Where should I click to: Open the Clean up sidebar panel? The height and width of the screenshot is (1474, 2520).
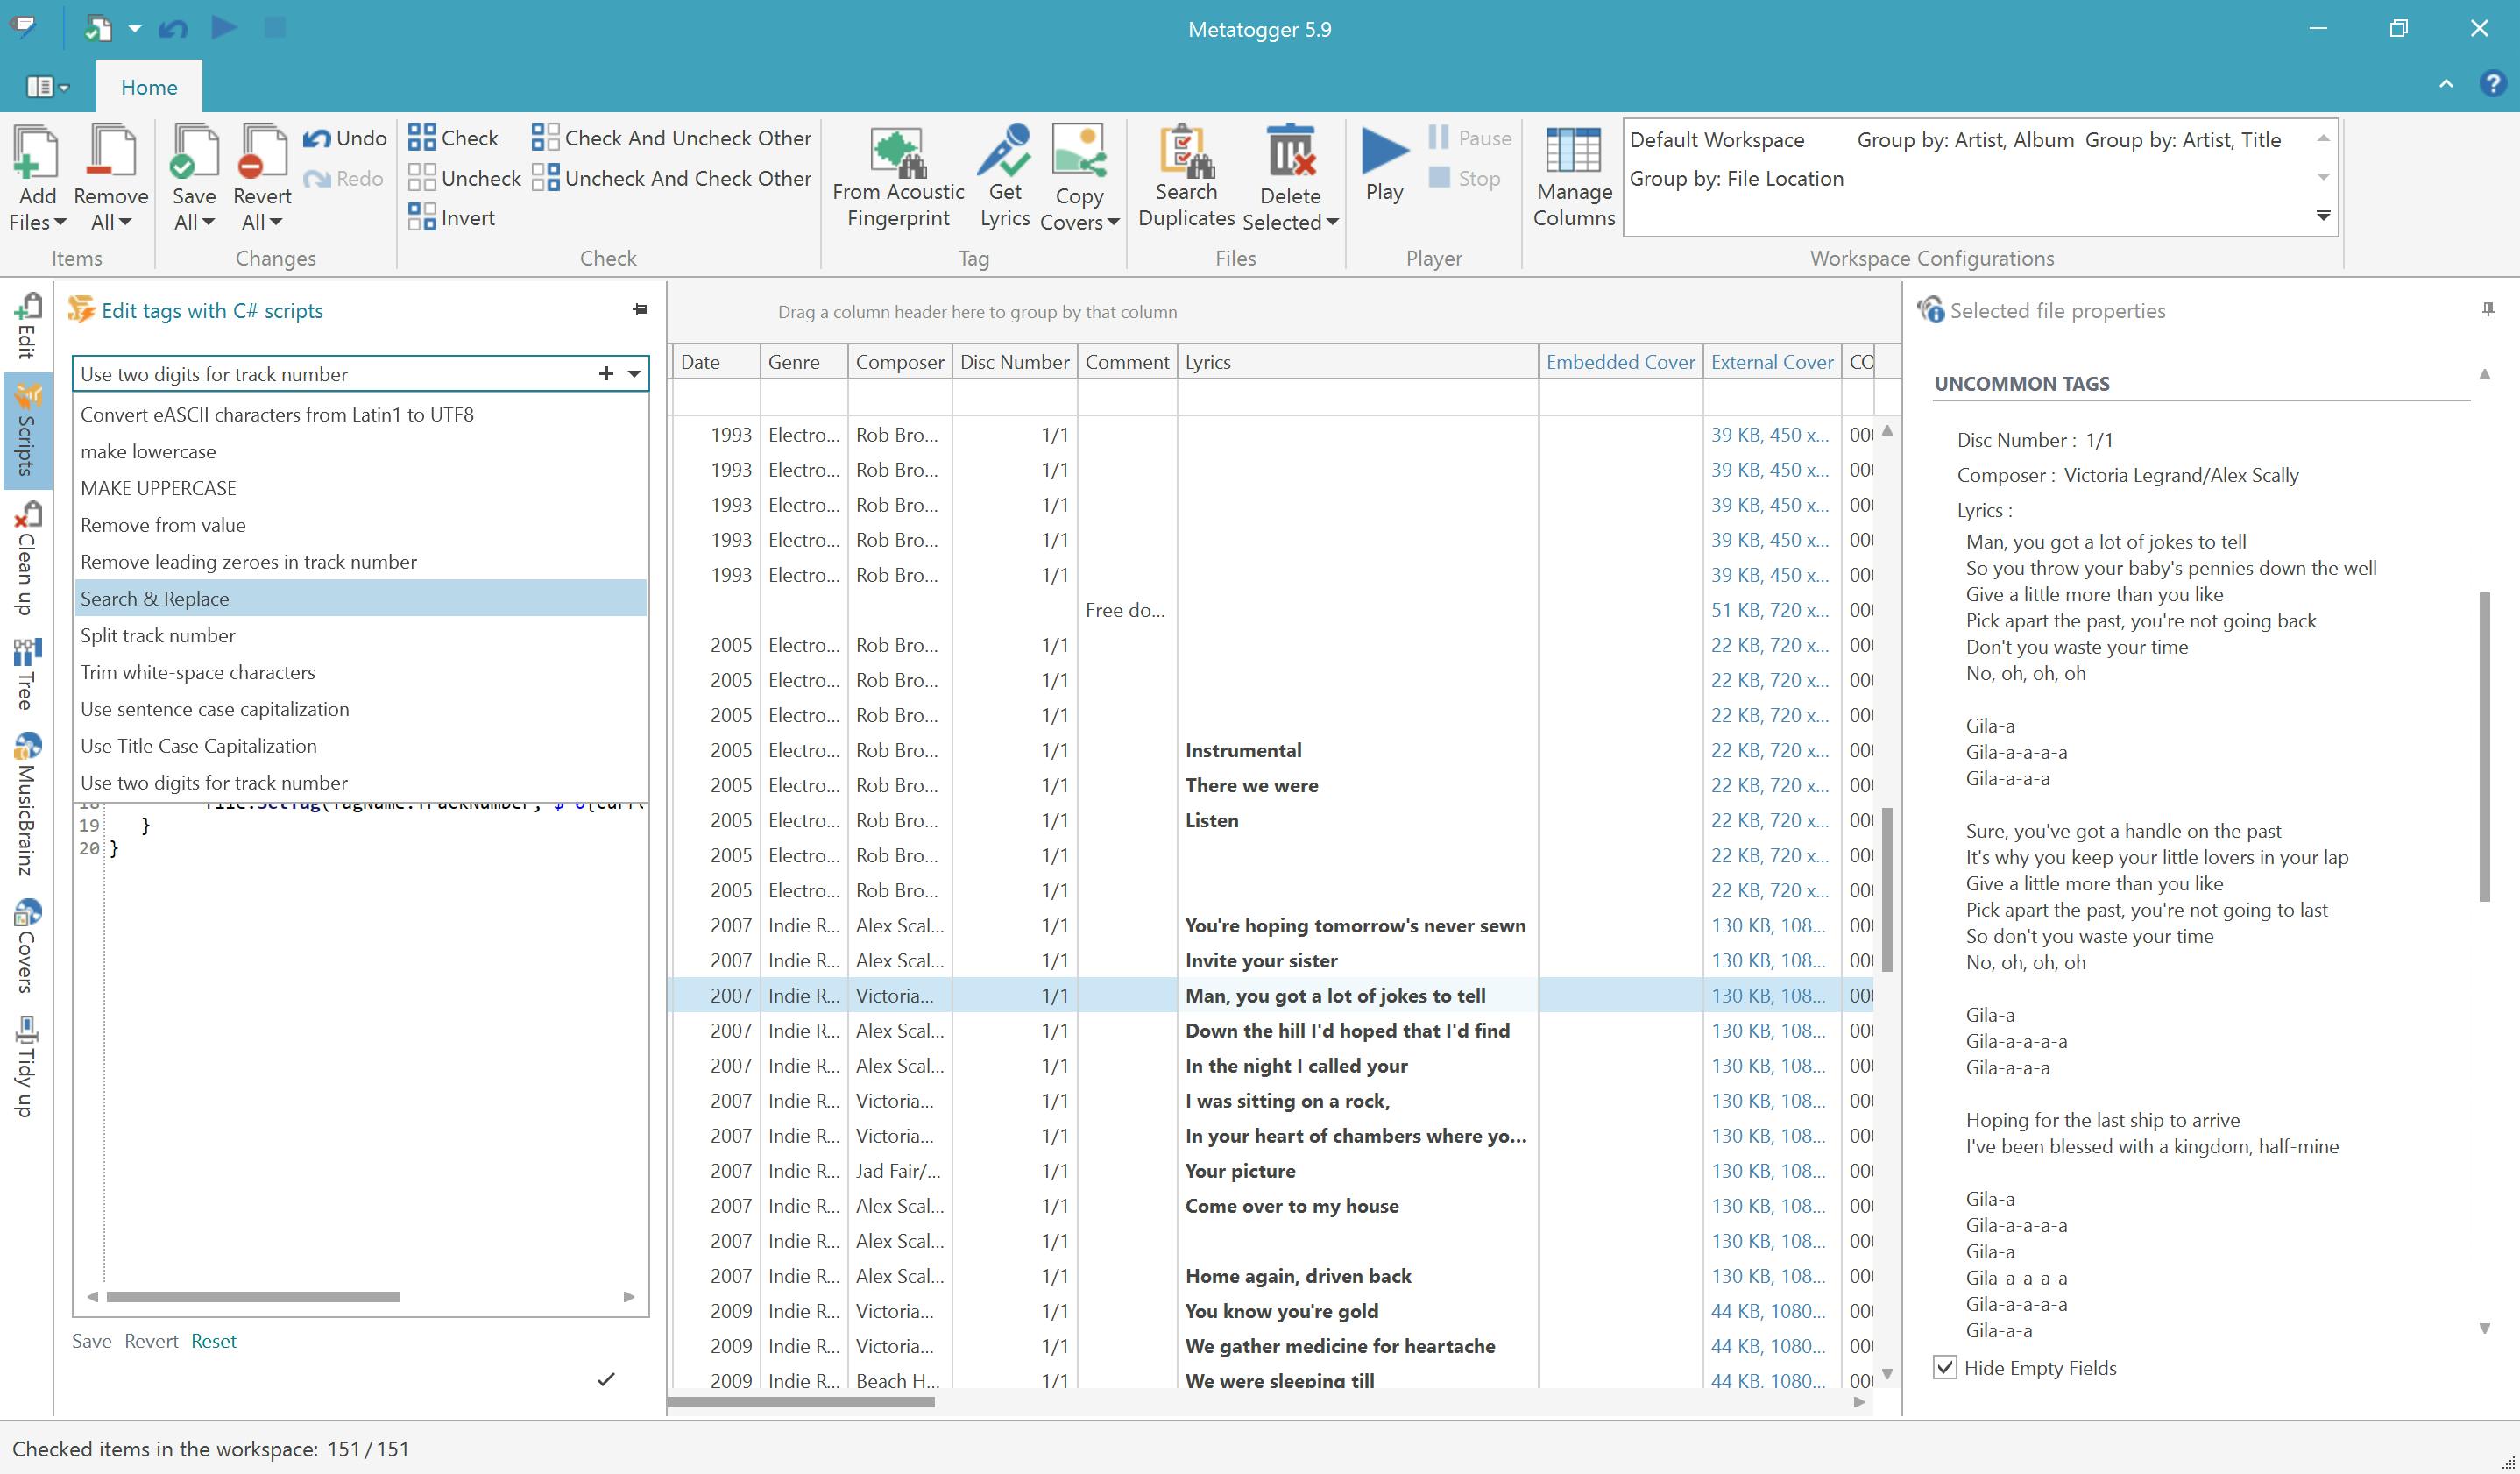click(x=27, y=558)
